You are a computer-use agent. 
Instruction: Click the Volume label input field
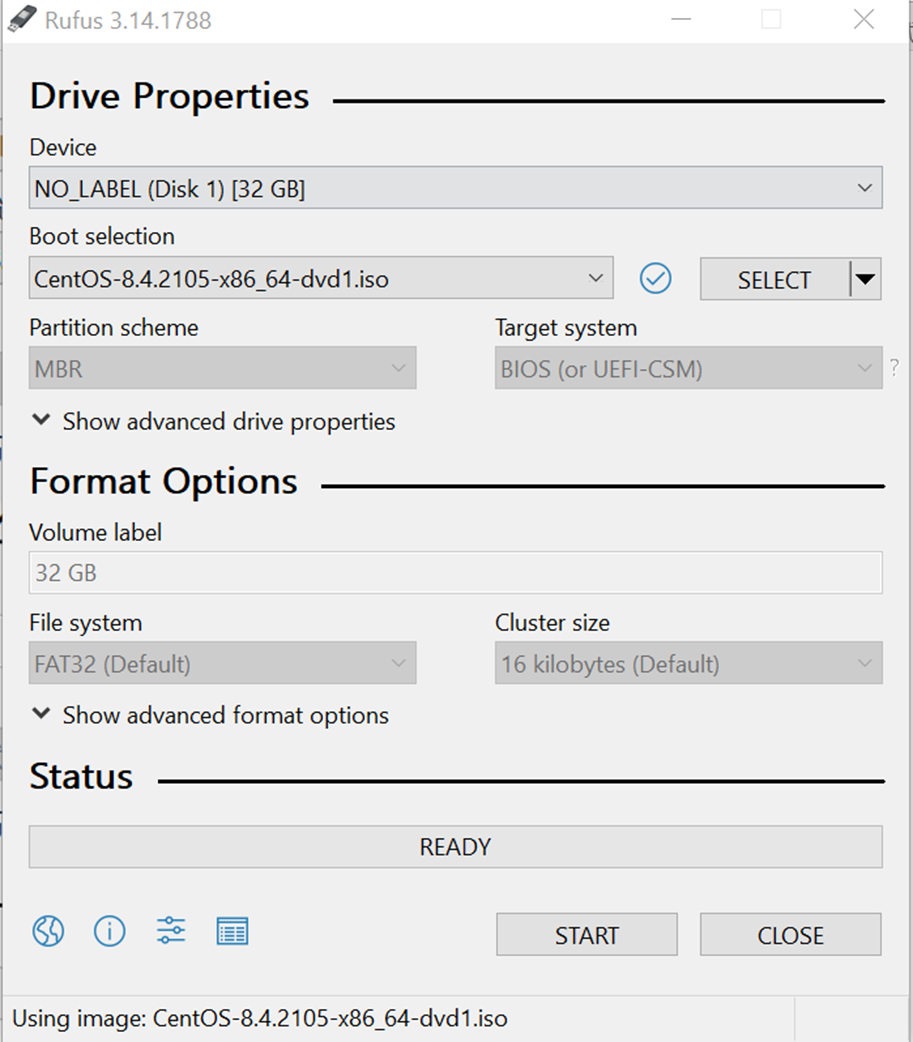coord(456,572)
